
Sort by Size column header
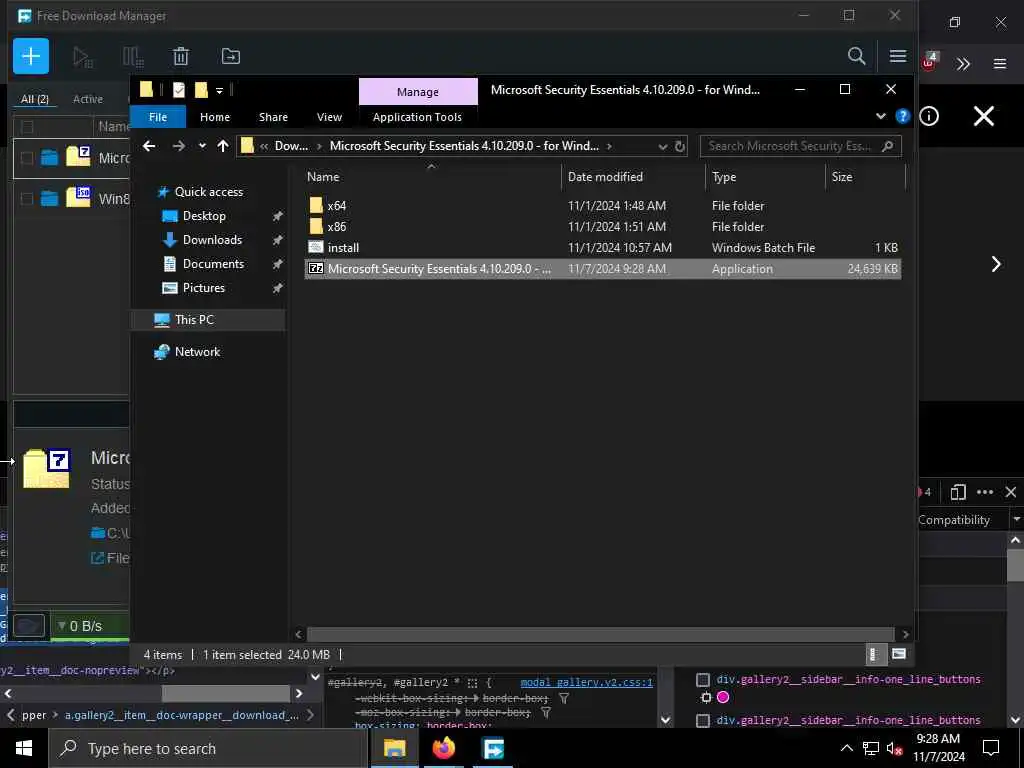coord(865,177)
